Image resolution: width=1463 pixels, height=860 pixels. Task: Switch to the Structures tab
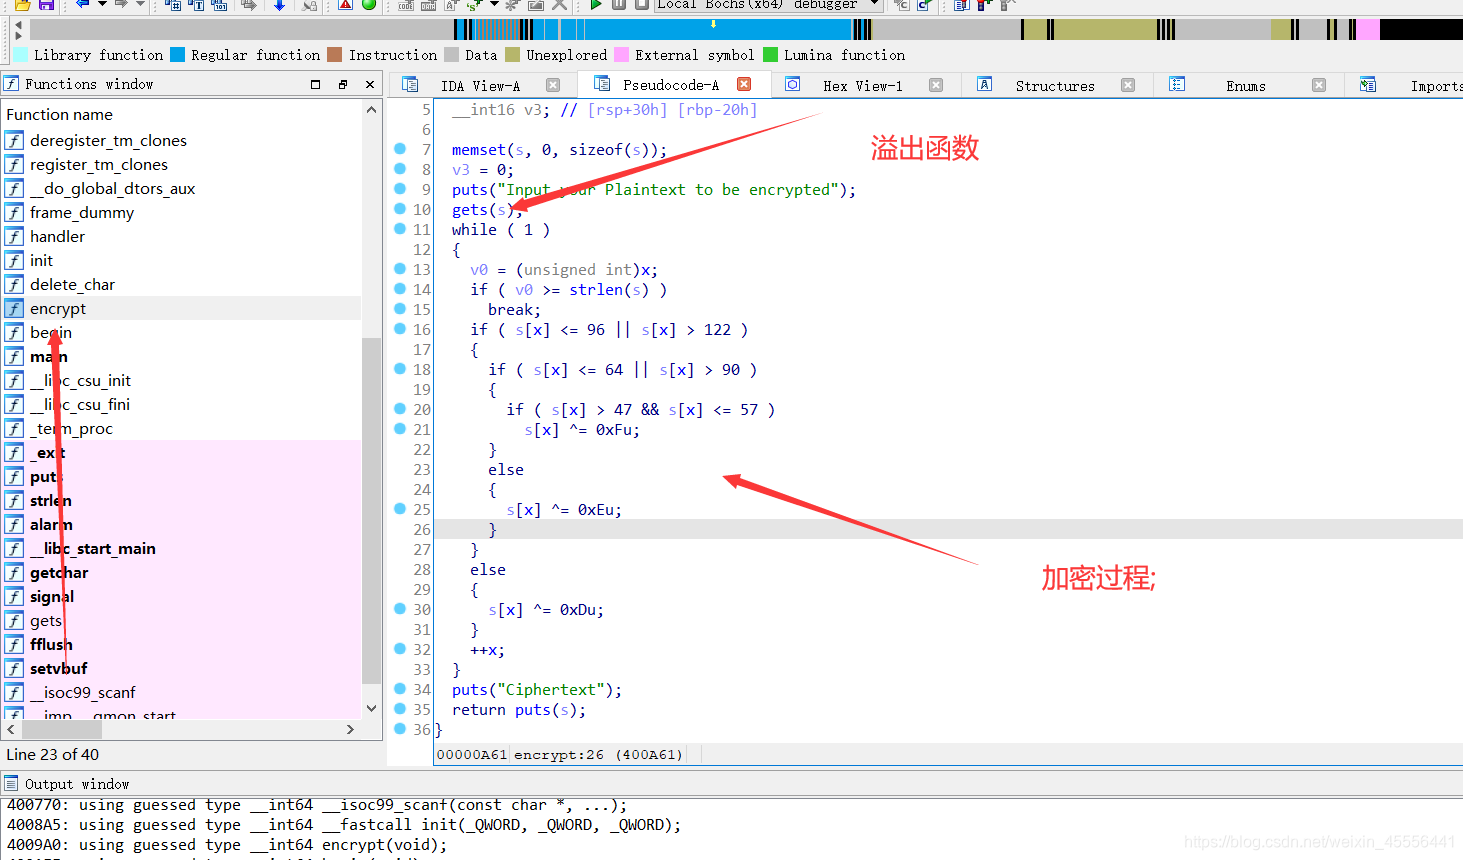tap(1055, 86)
